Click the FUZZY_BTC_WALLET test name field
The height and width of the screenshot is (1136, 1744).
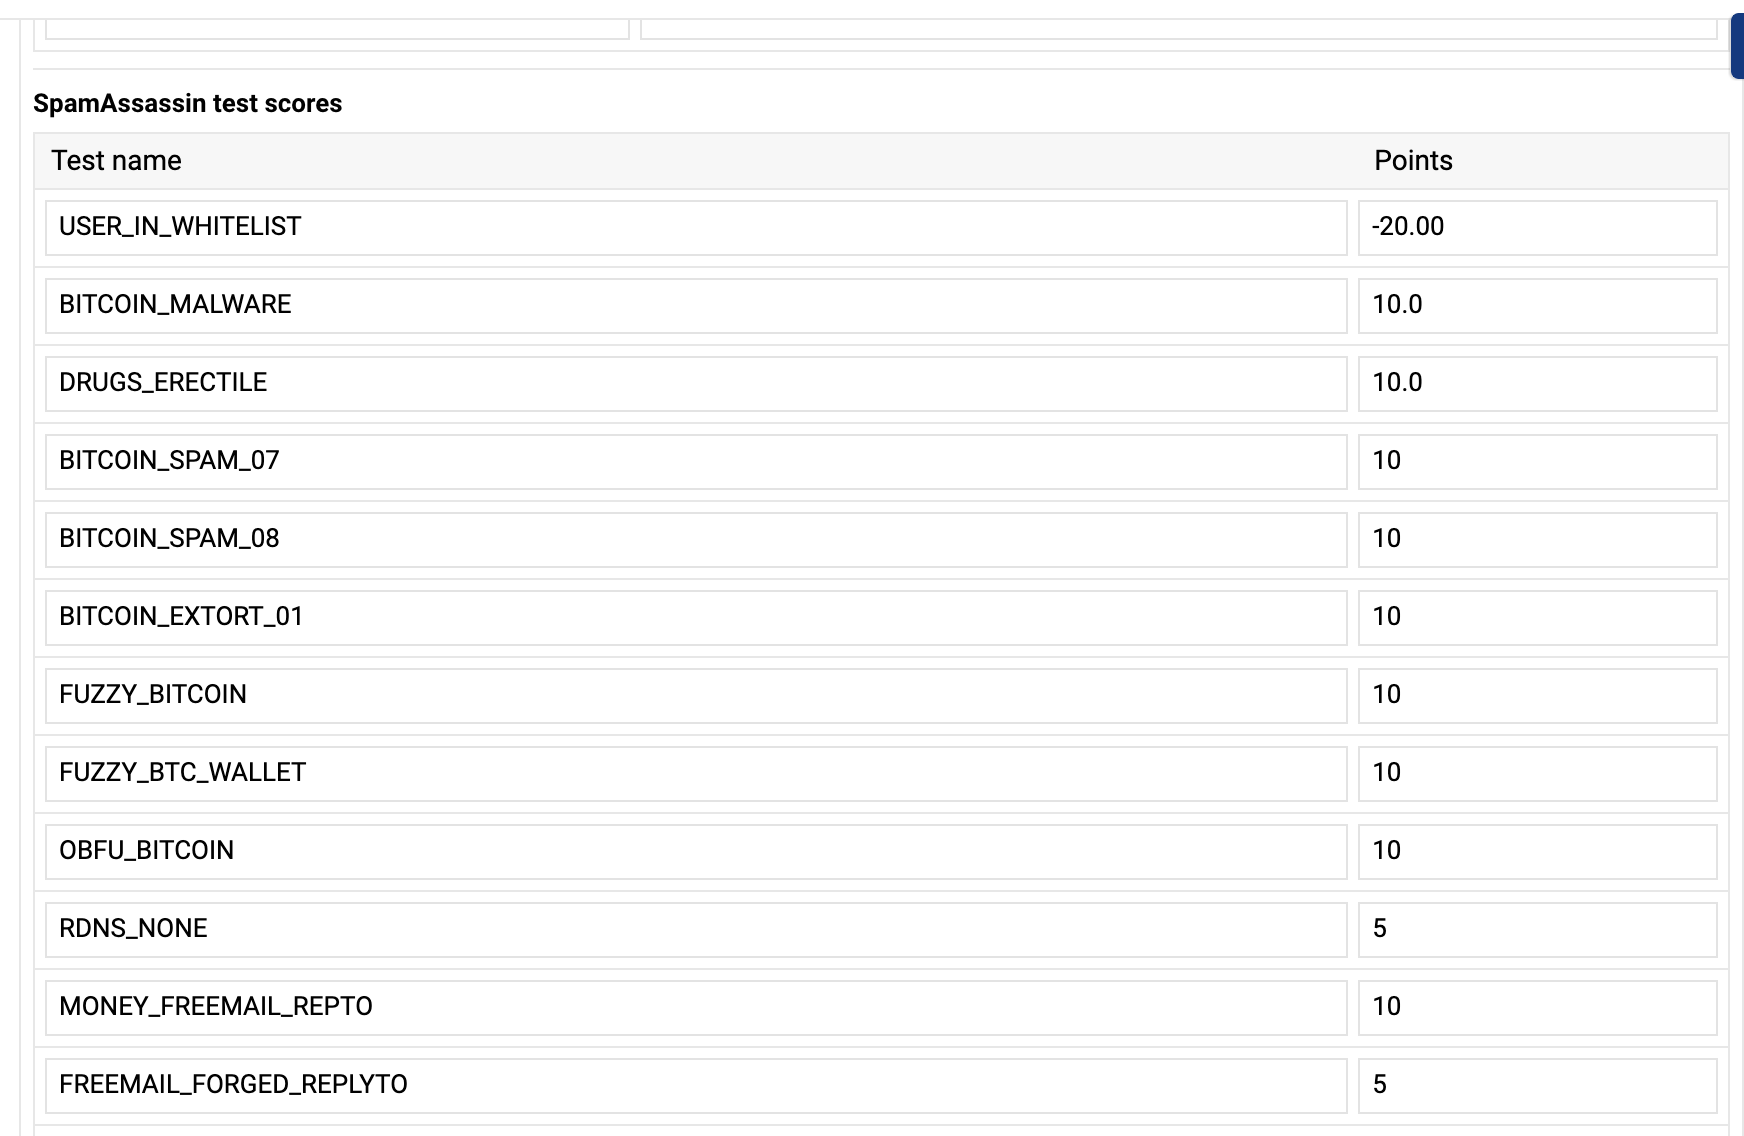point(695,773)
